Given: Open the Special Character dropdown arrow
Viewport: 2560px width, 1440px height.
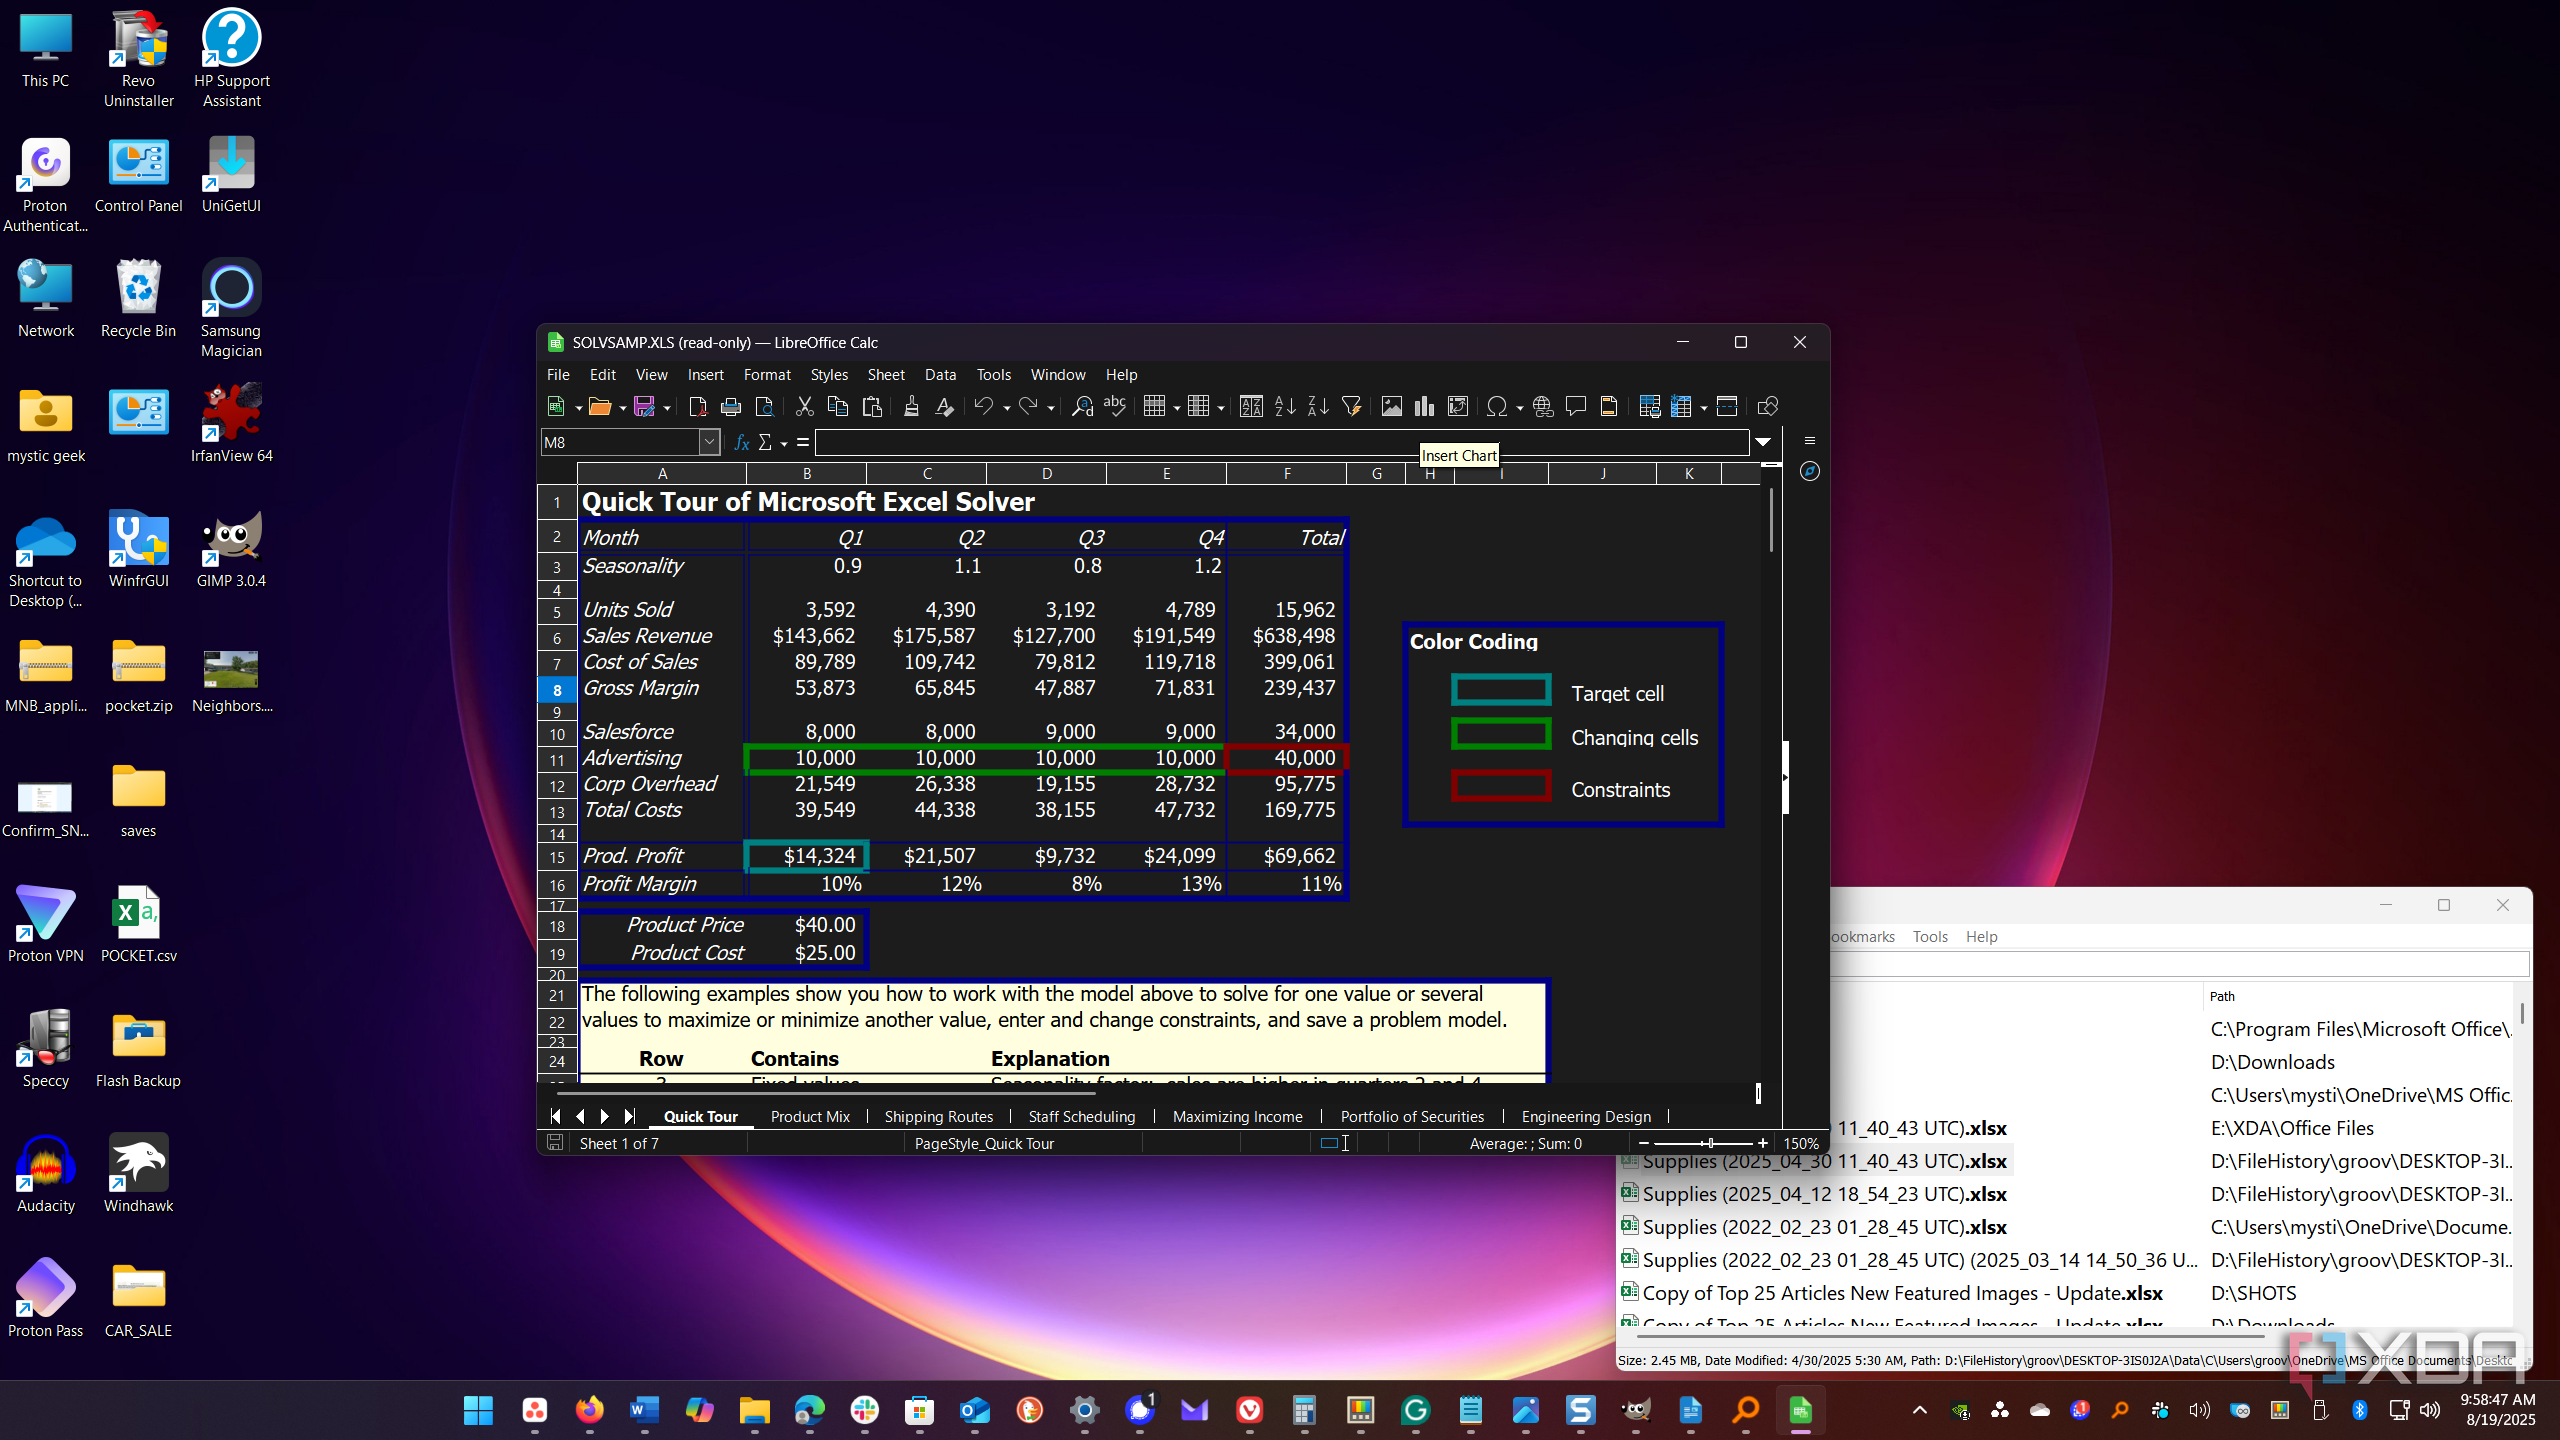Looking at the screenshot, I should [x=1520, y=408].
